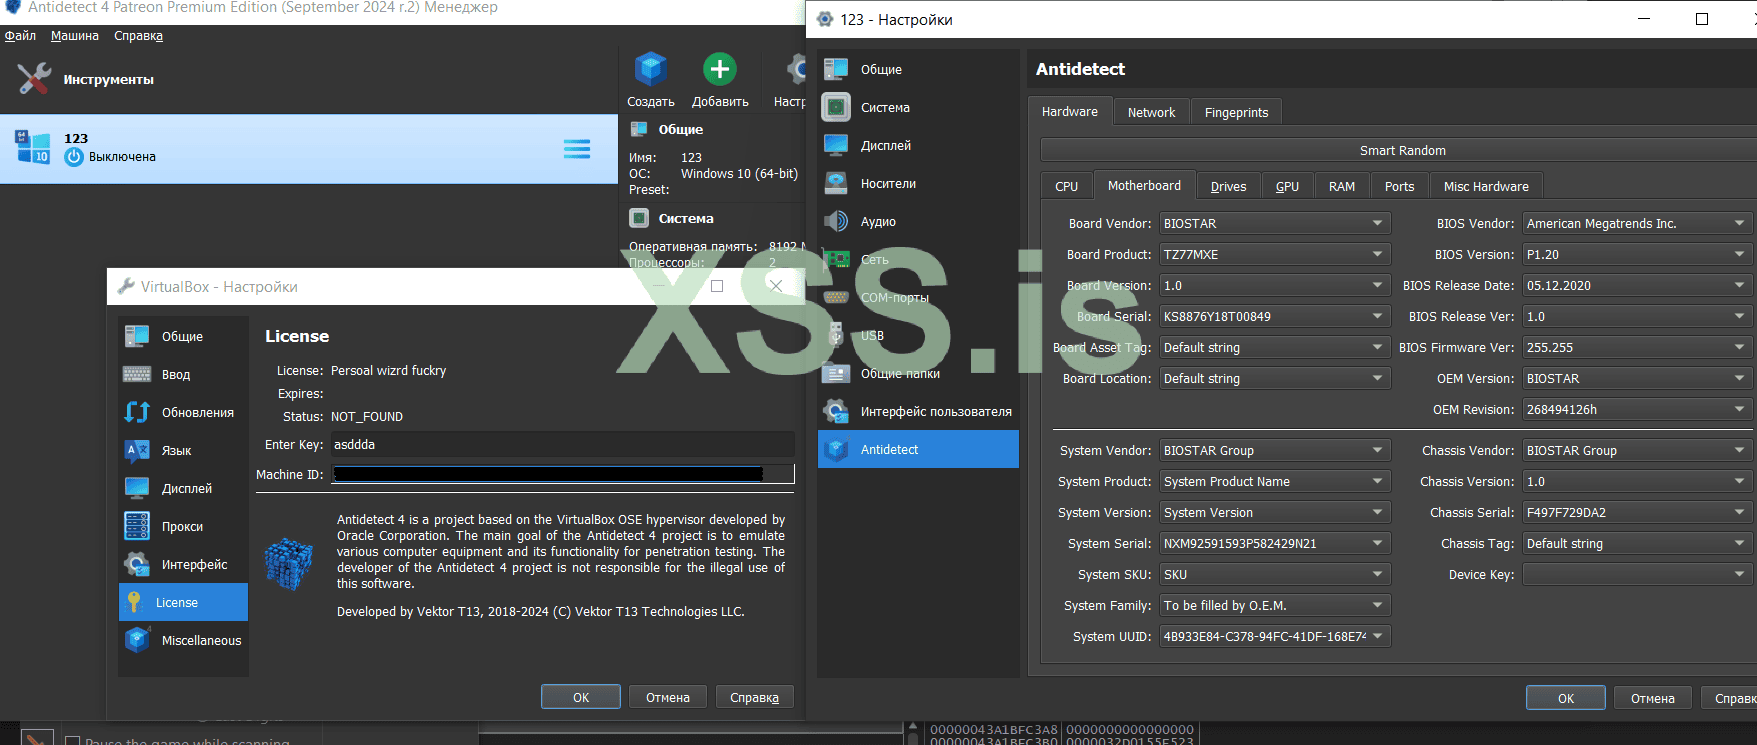Click OK in VirtualBox settings window
1757x745 pixels.
(581, 697)
